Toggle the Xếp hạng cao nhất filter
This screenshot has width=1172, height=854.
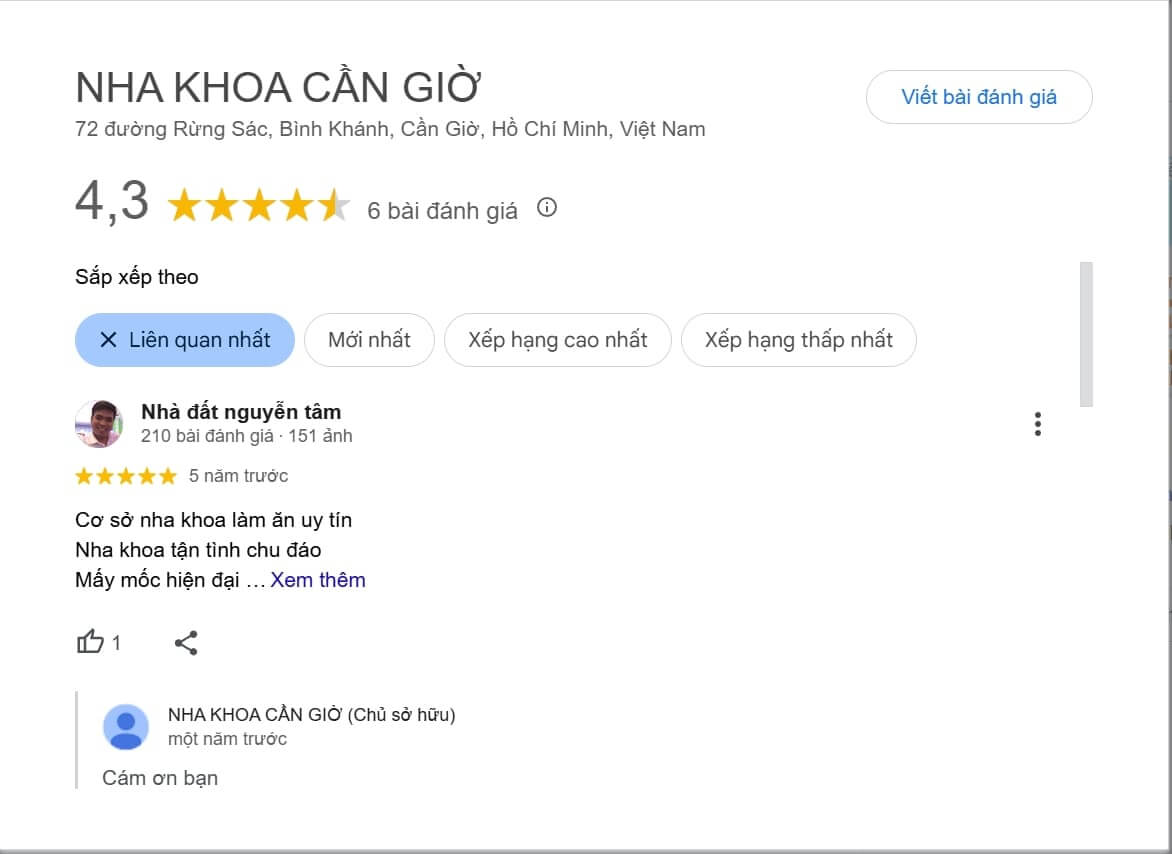pyautogui.click(x=557, y=340)
